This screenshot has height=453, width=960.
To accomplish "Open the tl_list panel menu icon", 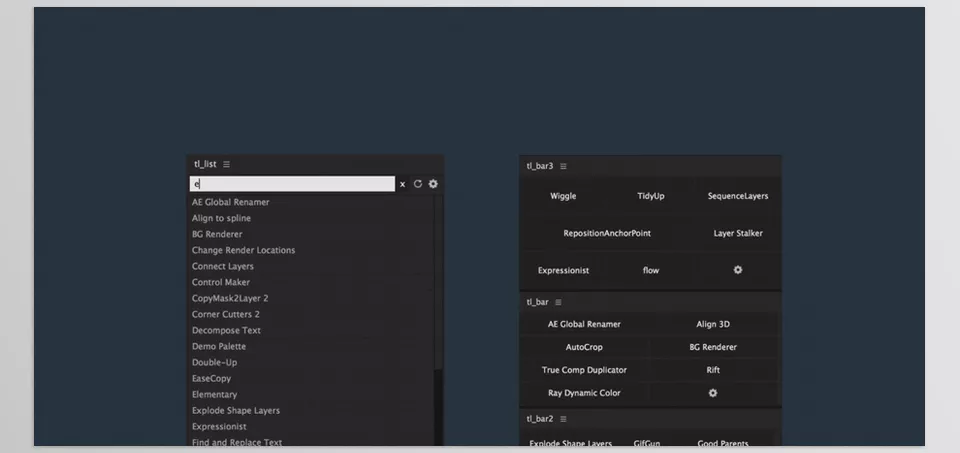I will [227, 164].
